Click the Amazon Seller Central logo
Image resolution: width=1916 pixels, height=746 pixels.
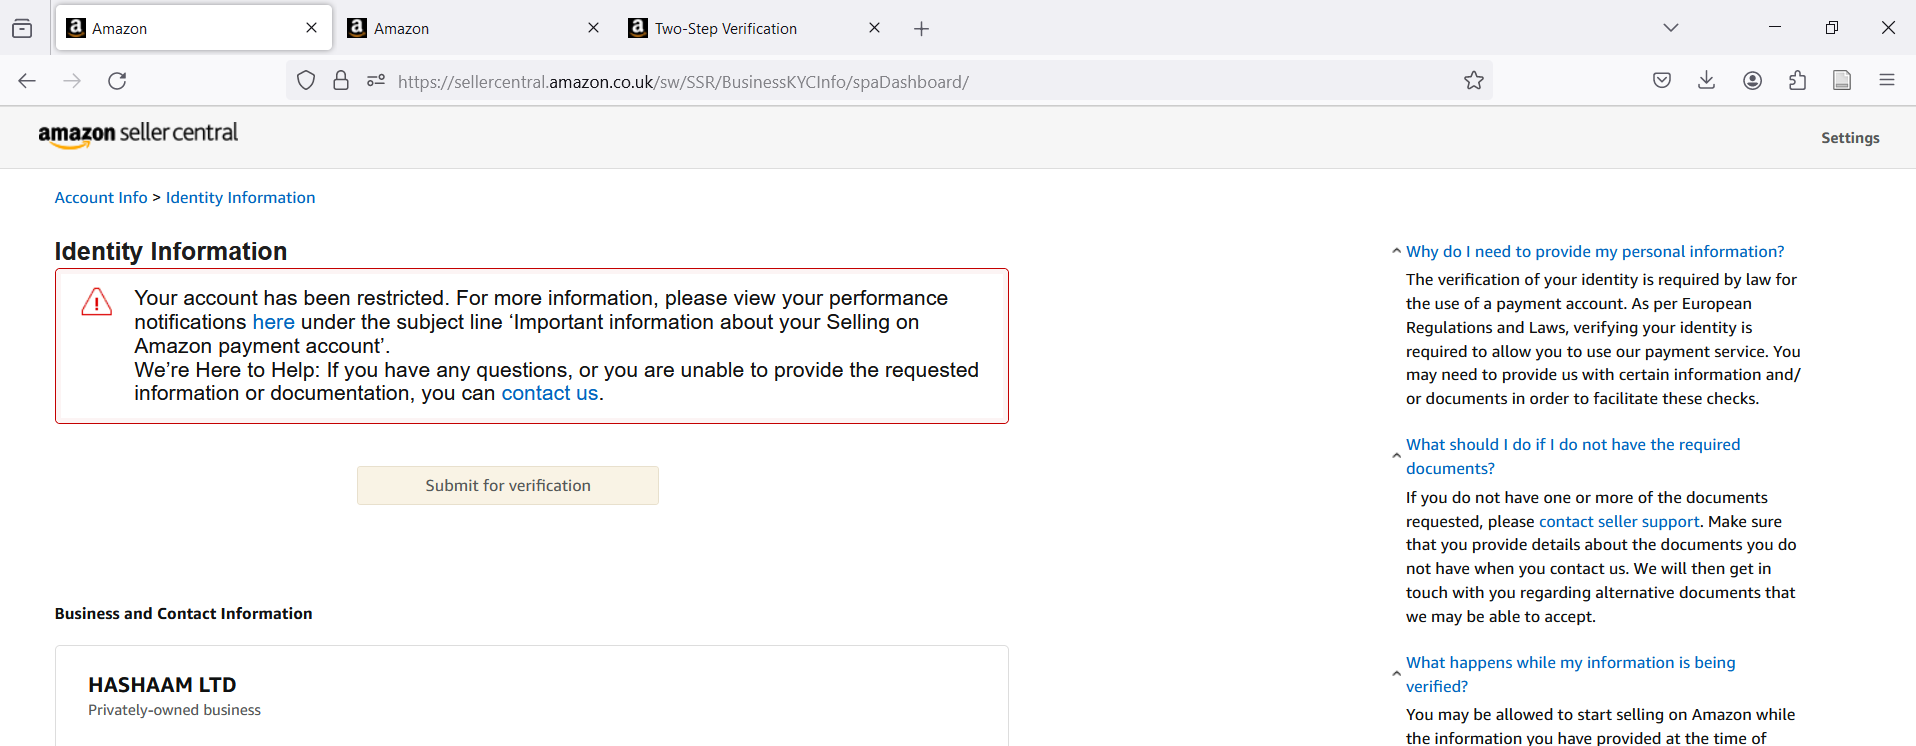pos(138,134)
